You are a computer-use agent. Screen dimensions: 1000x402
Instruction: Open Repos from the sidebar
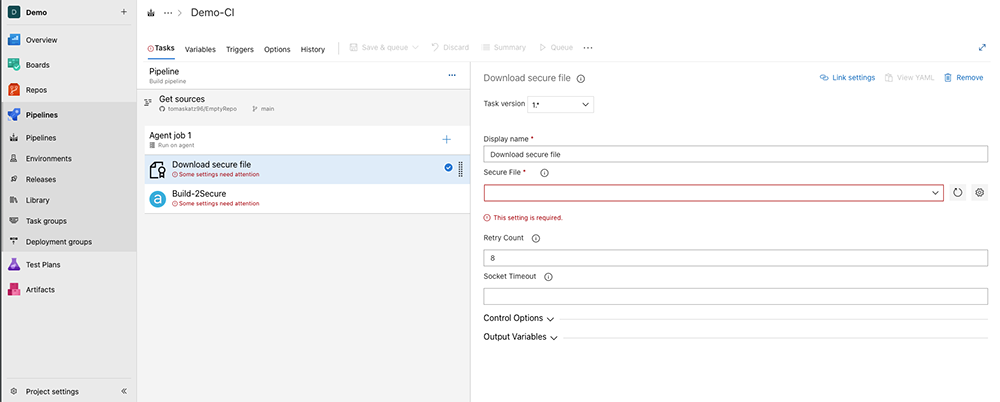[x=36, y=90]
